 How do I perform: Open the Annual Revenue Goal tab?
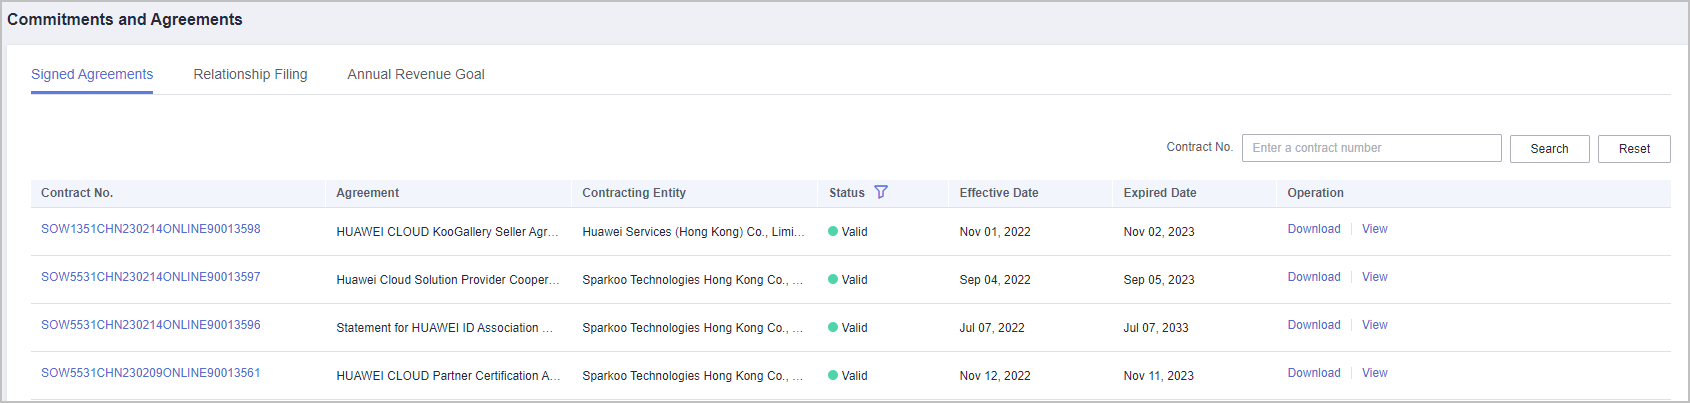click(x=416, y=74)
